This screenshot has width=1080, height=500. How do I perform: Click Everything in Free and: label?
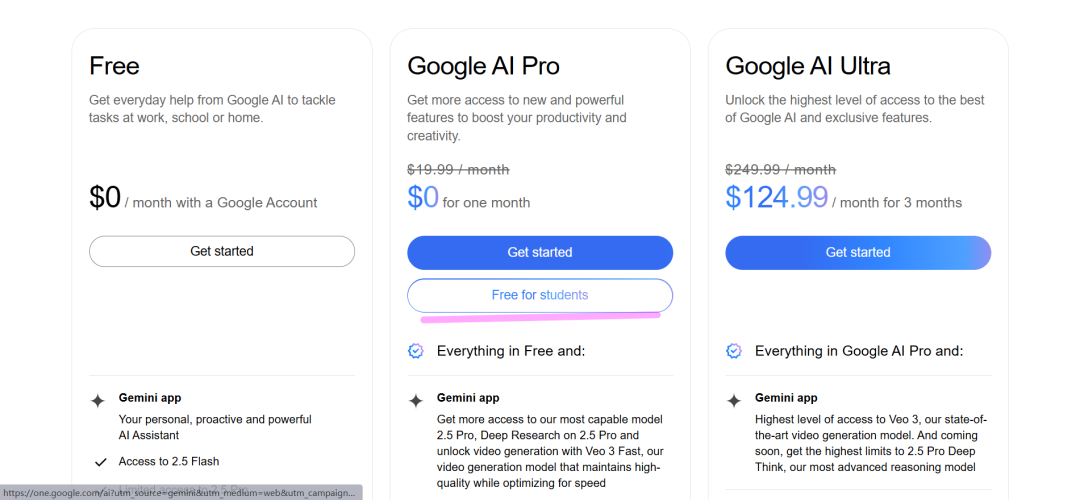(x=510, y=351)
